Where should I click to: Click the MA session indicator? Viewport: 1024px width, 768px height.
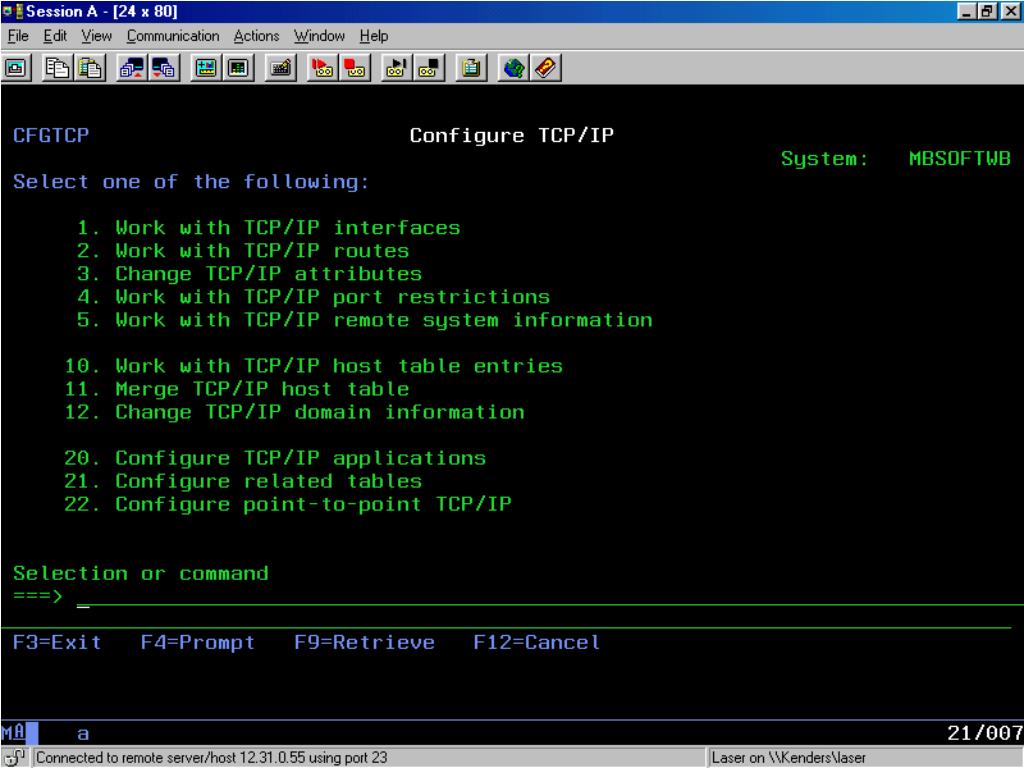pos(14,733)
